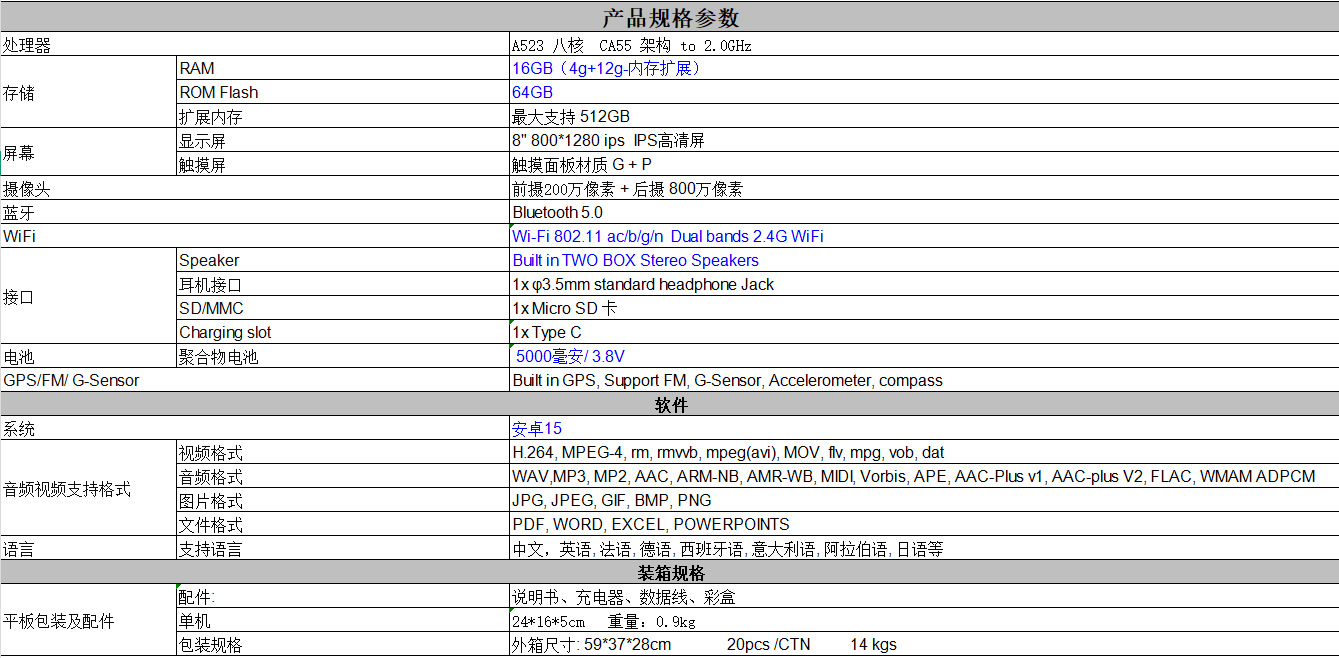The width and height of the screenshot is (1339, 658).
Task: Select the A523 八核 CA55 processor value cell
Action: click(x=924, y=45)
